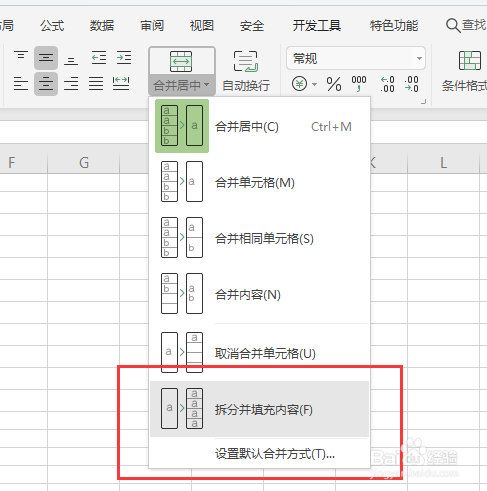
Task: Increase decimal places
Action: coord(387,84)
